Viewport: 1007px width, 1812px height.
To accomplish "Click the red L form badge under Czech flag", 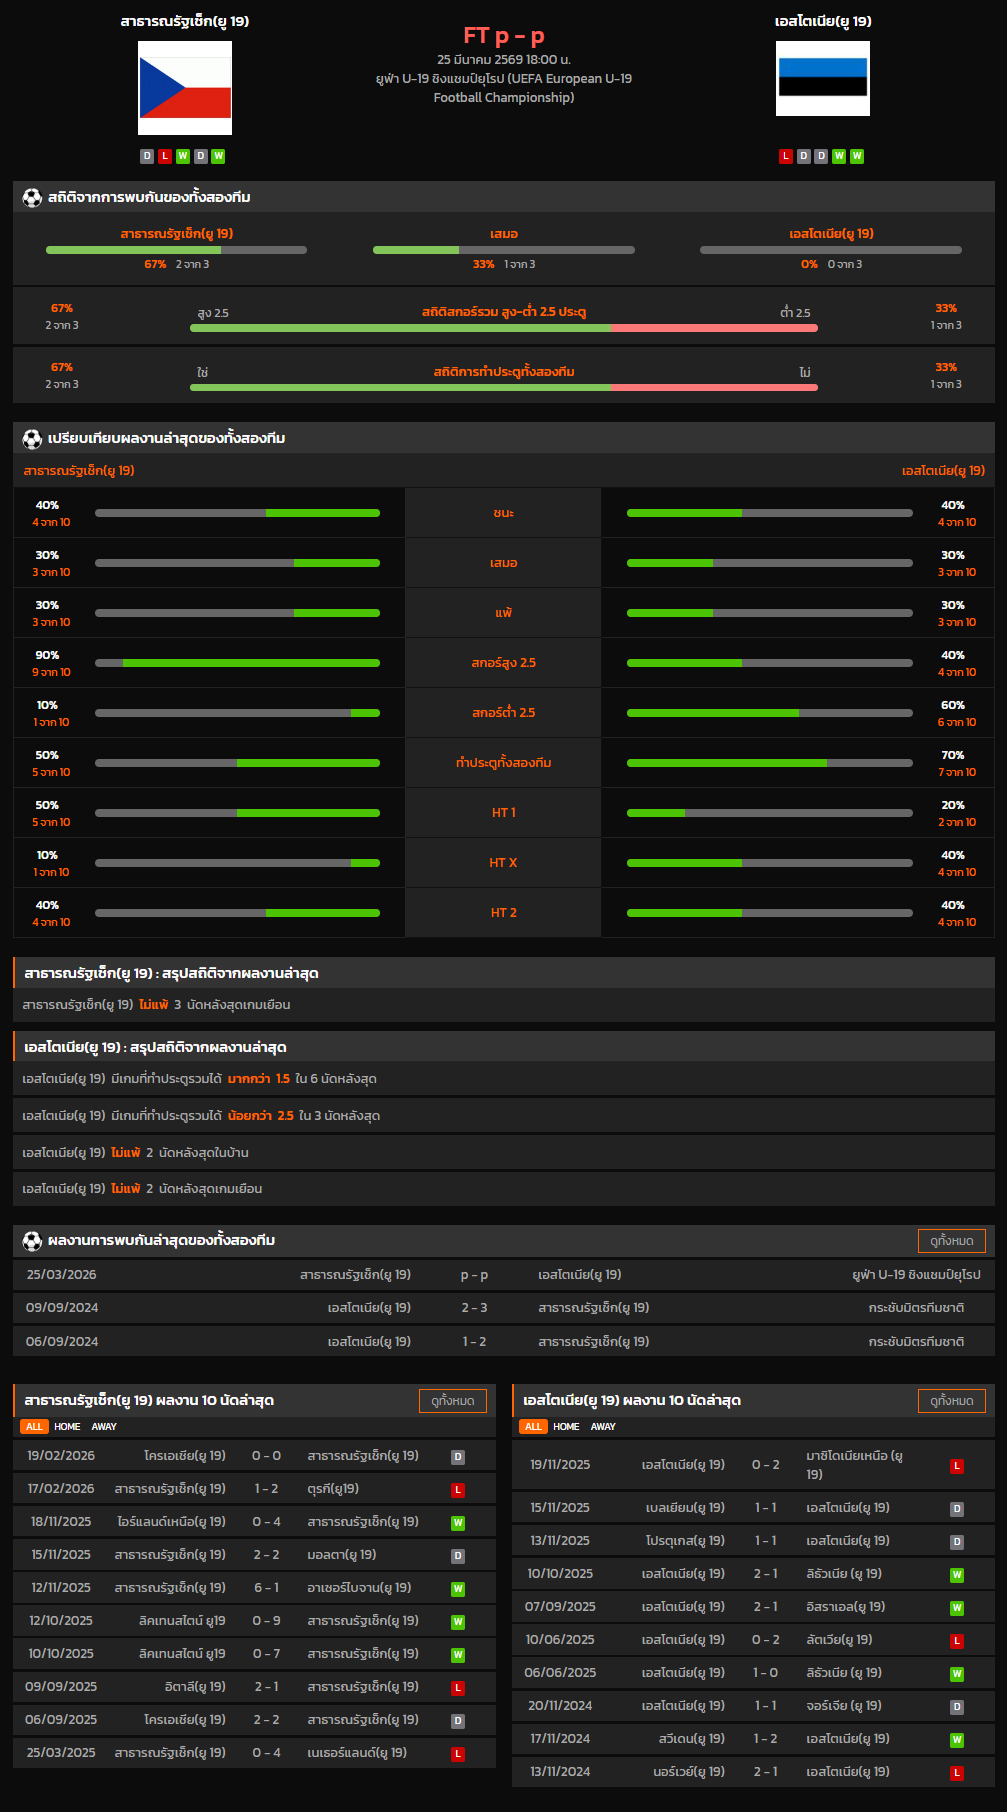I will (x=165, y=156).
